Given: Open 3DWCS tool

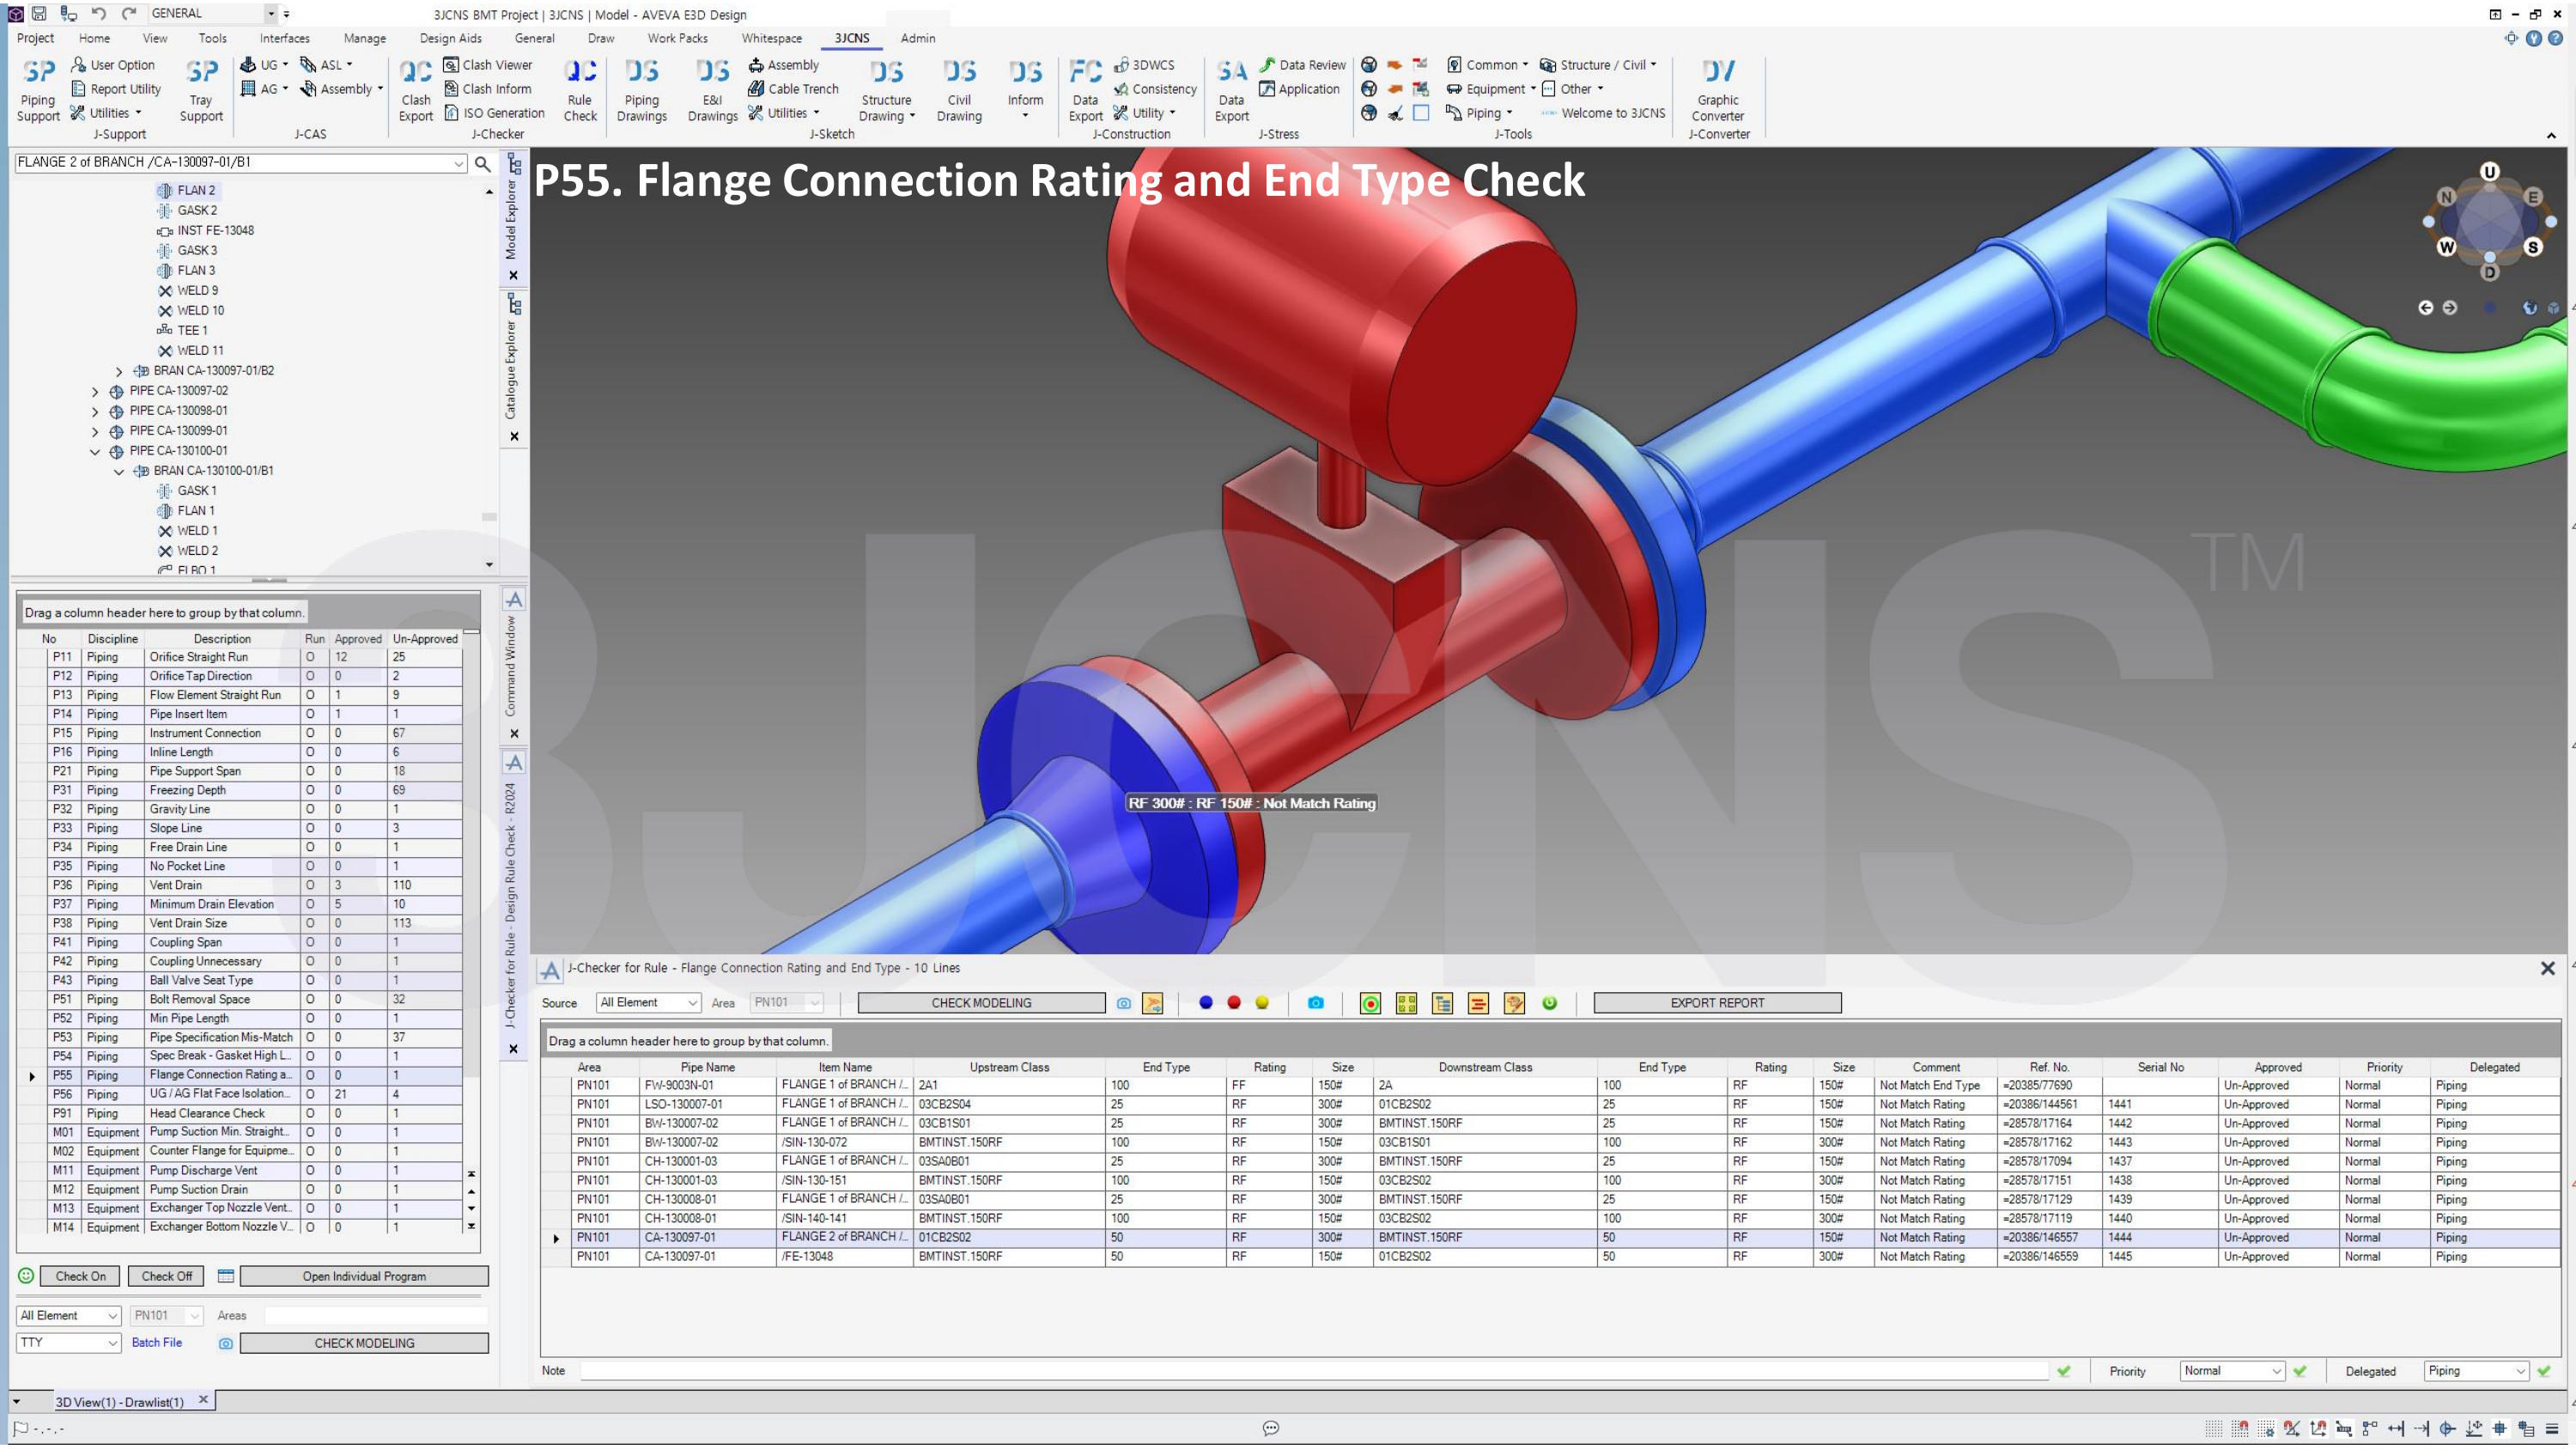Looking at the screenshot, I should point(1144,65).
